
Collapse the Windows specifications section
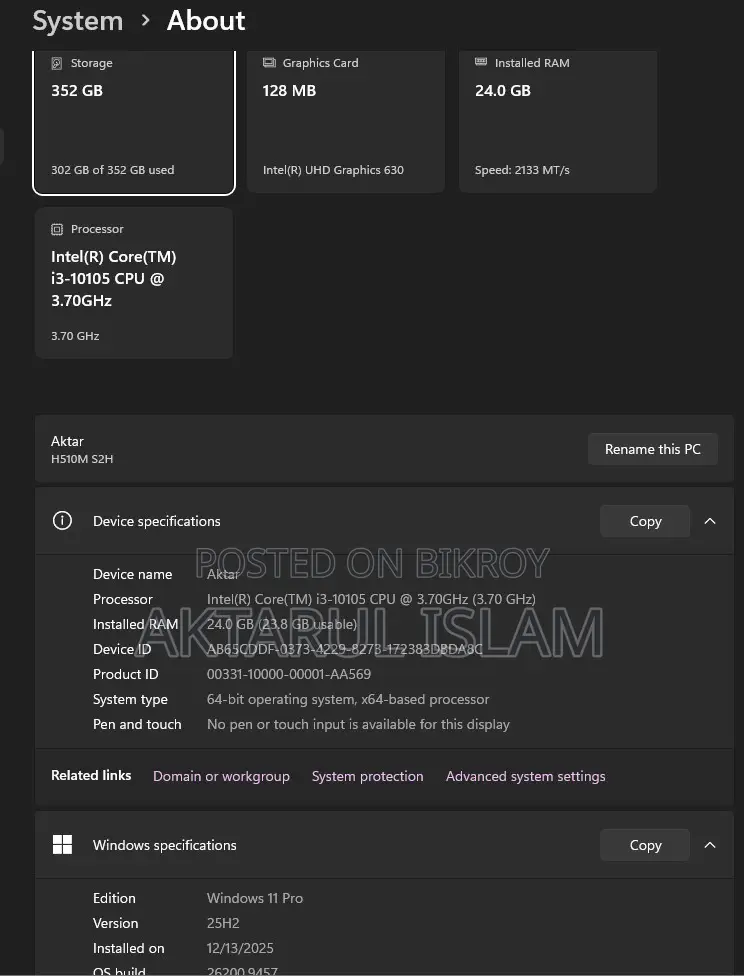point(710,845)
